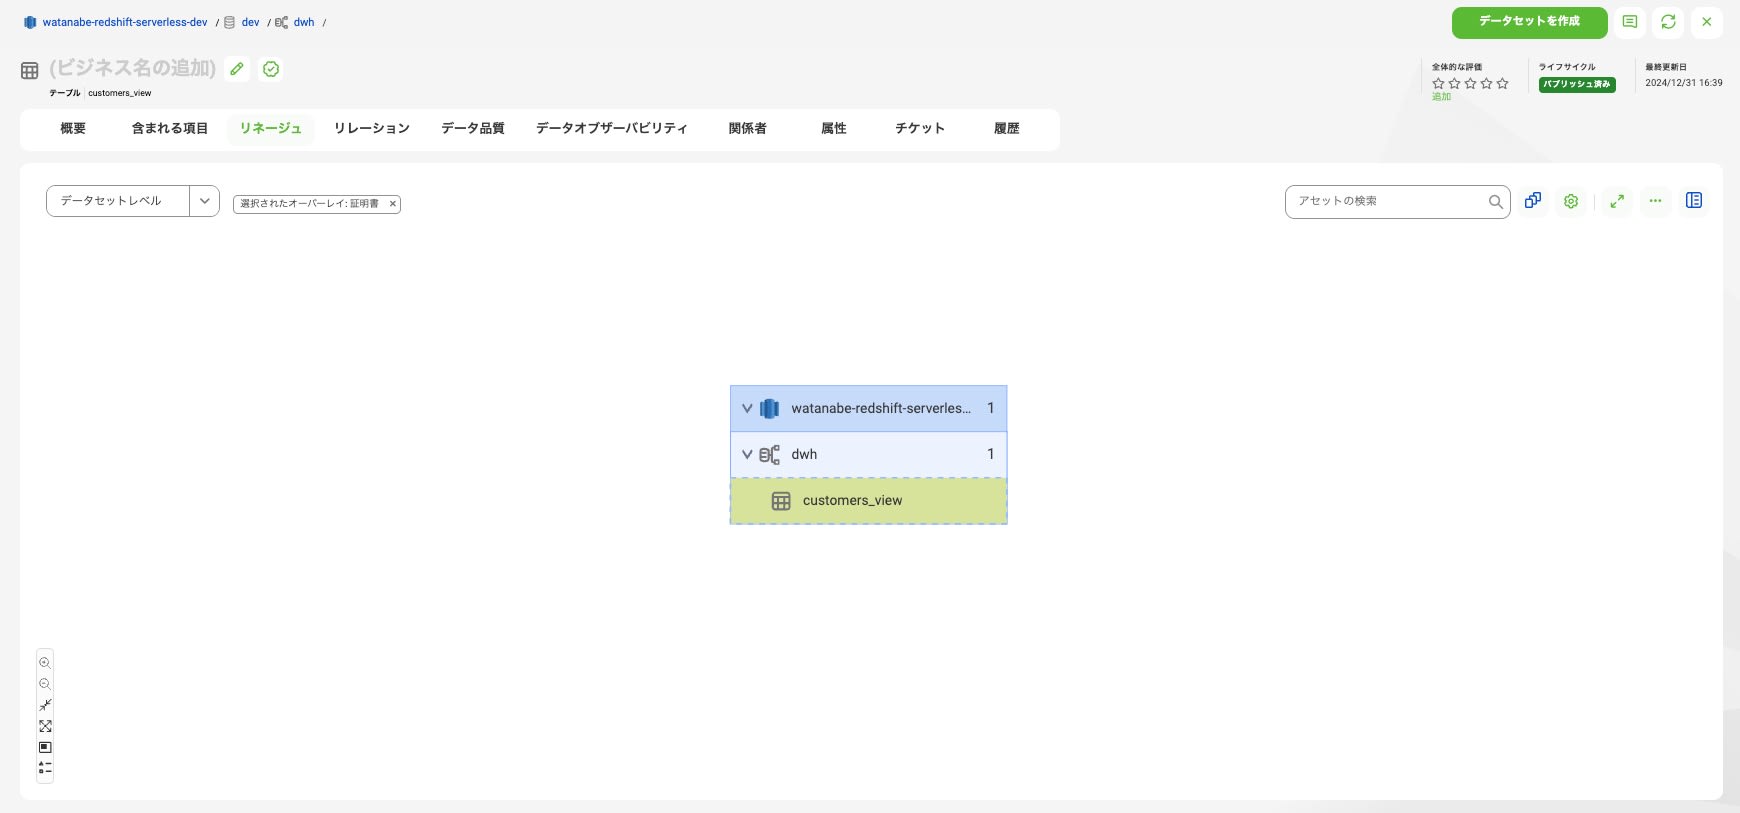Click the データセットを作成 button
Viewport: 1740px width, 813px height.
(1529, 22)
